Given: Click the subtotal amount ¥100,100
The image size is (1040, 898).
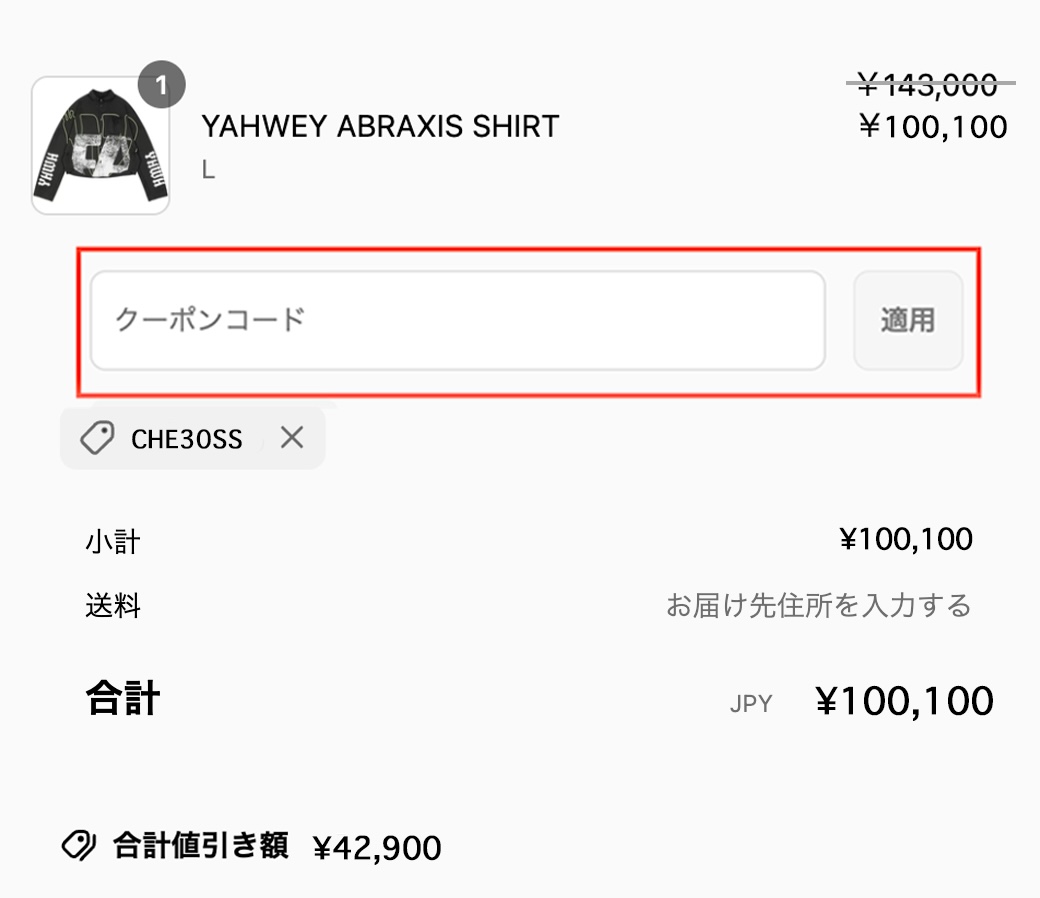Looking at the screenshot, I should [x=906, y=540].
